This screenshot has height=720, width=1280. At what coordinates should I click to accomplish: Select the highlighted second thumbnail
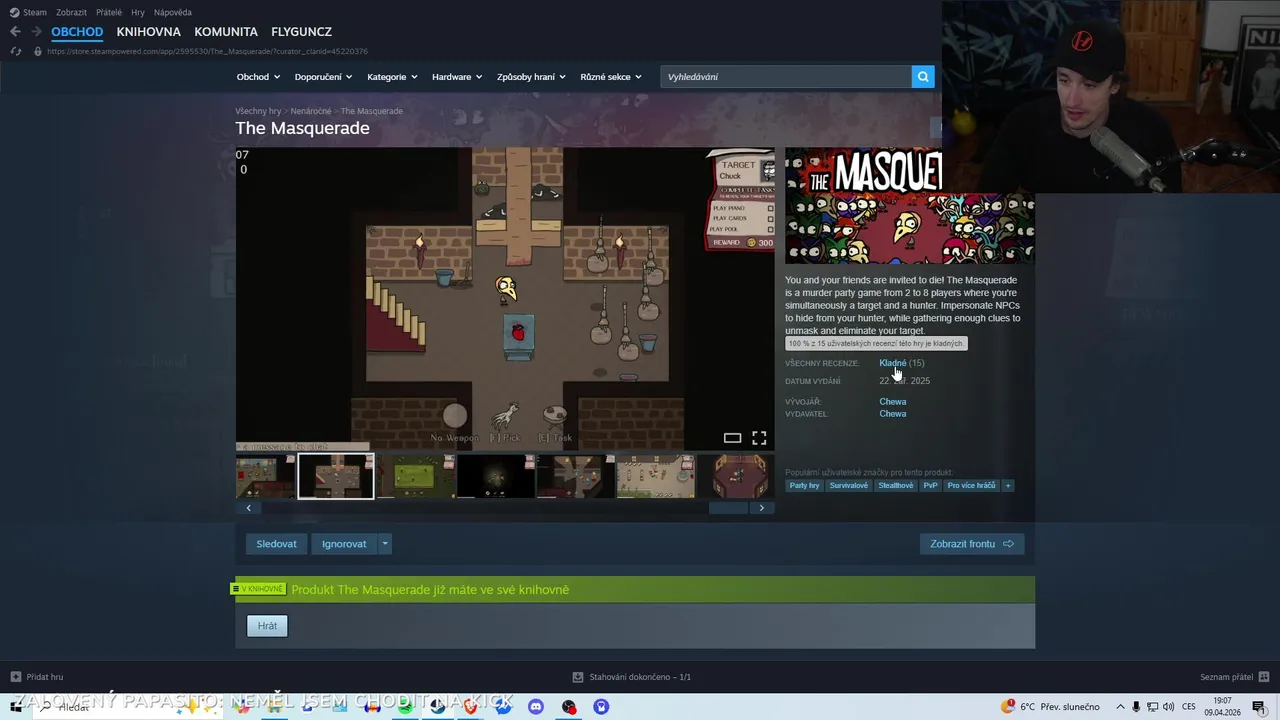coord(336,476)
